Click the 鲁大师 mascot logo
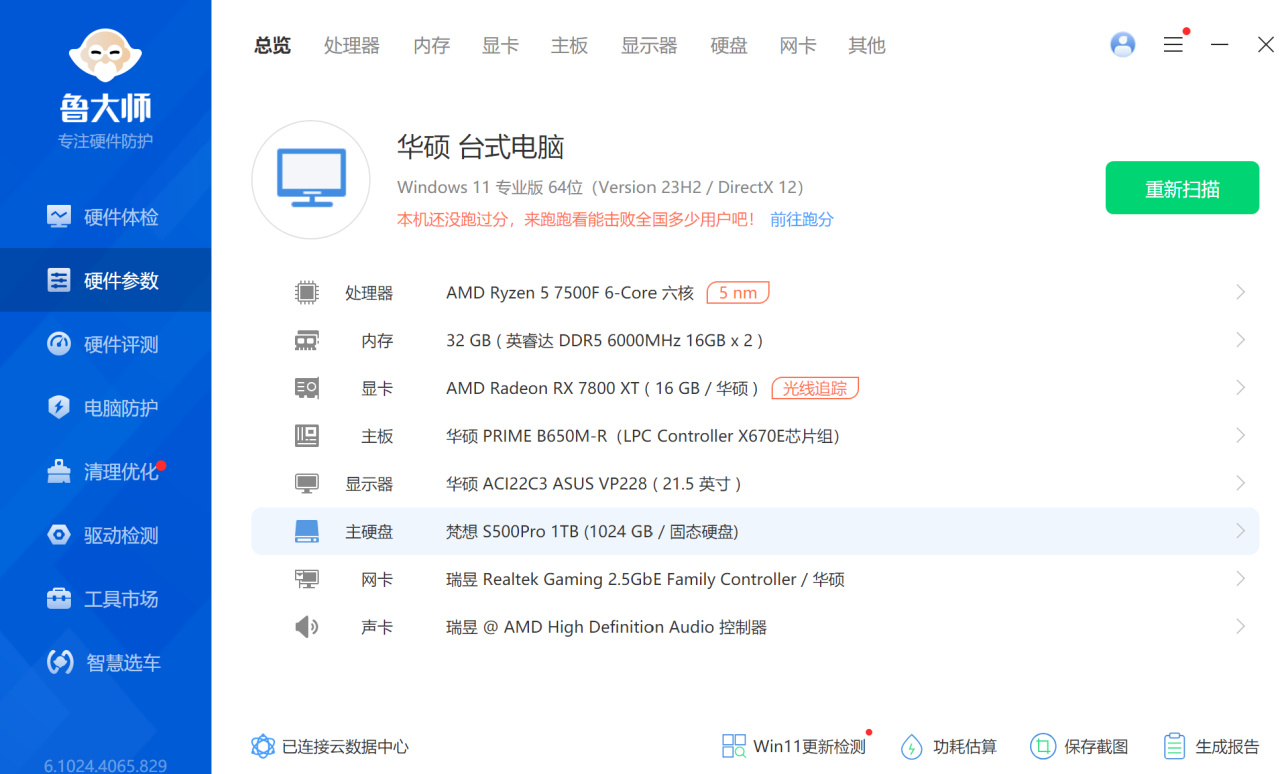 click(105, 55)
